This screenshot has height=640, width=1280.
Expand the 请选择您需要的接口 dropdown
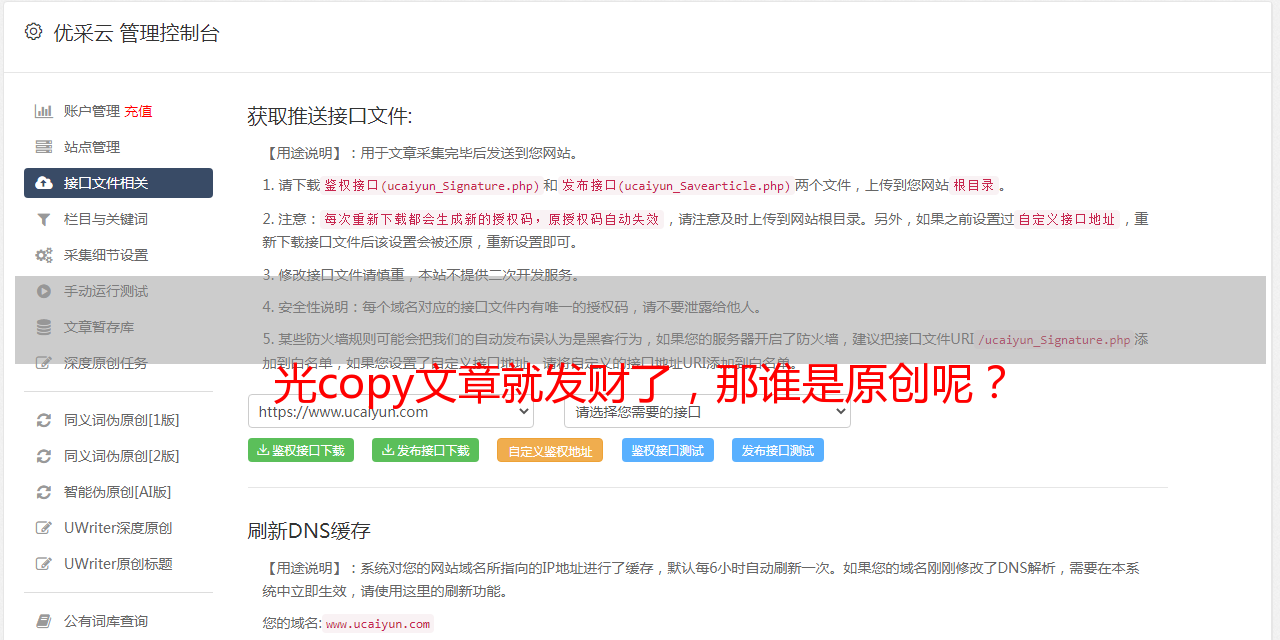click(707, 411)
